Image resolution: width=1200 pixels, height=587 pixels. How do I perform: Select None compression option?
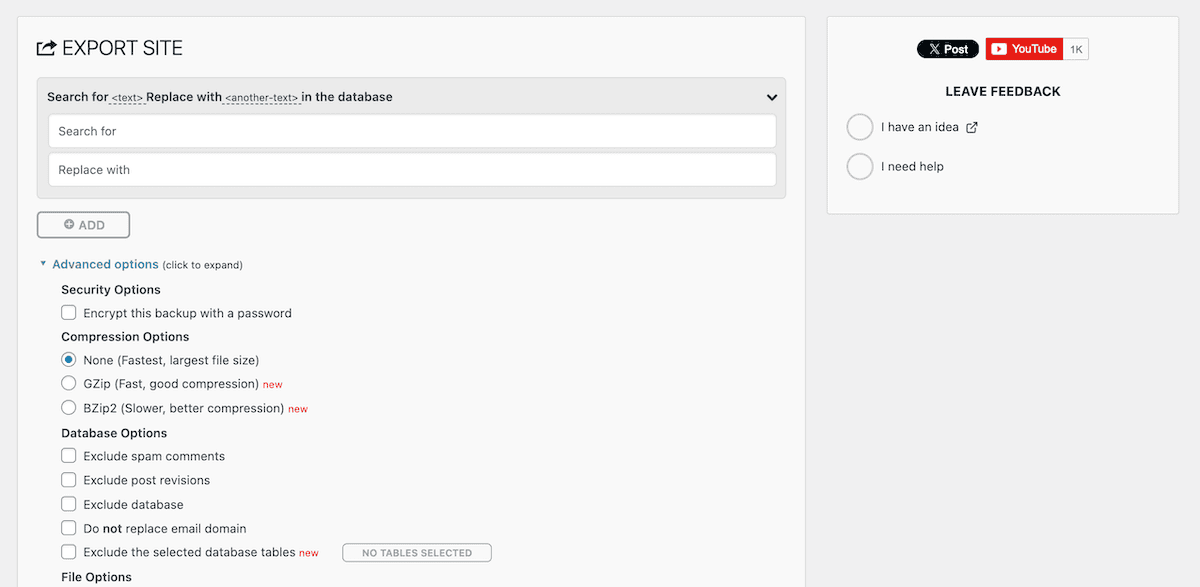coord(69,360)
